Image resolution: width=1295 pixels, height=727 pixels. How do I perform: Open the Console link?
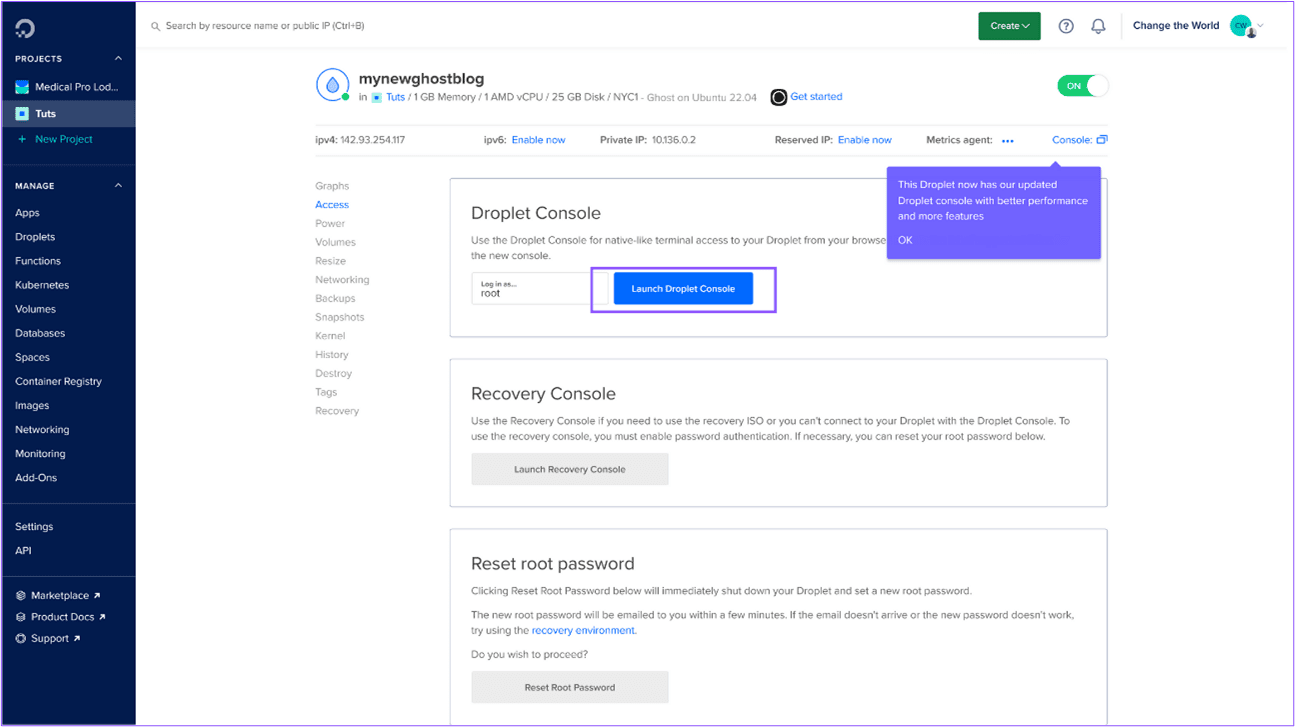(x=1072, y=140)
